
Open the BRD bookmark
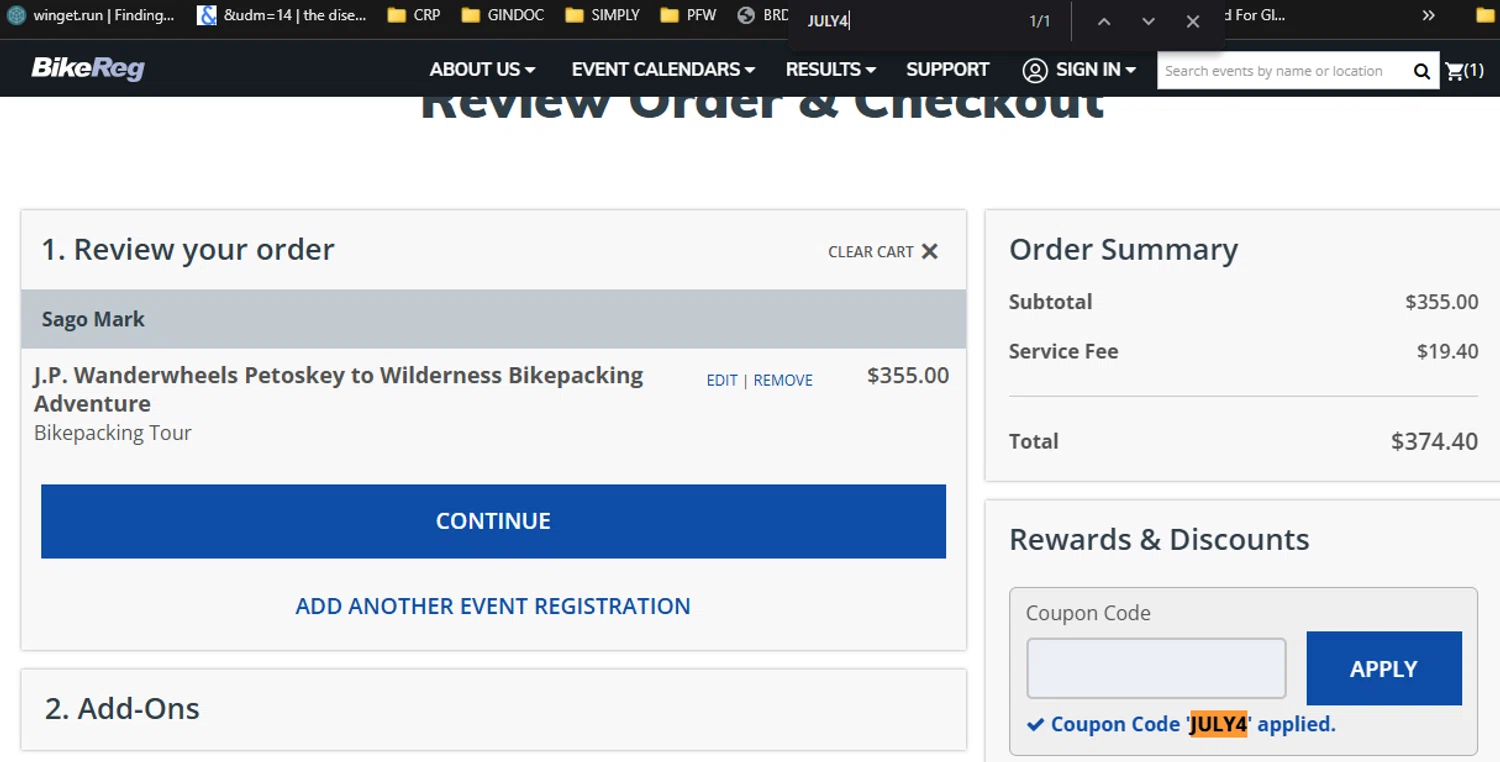763,15
